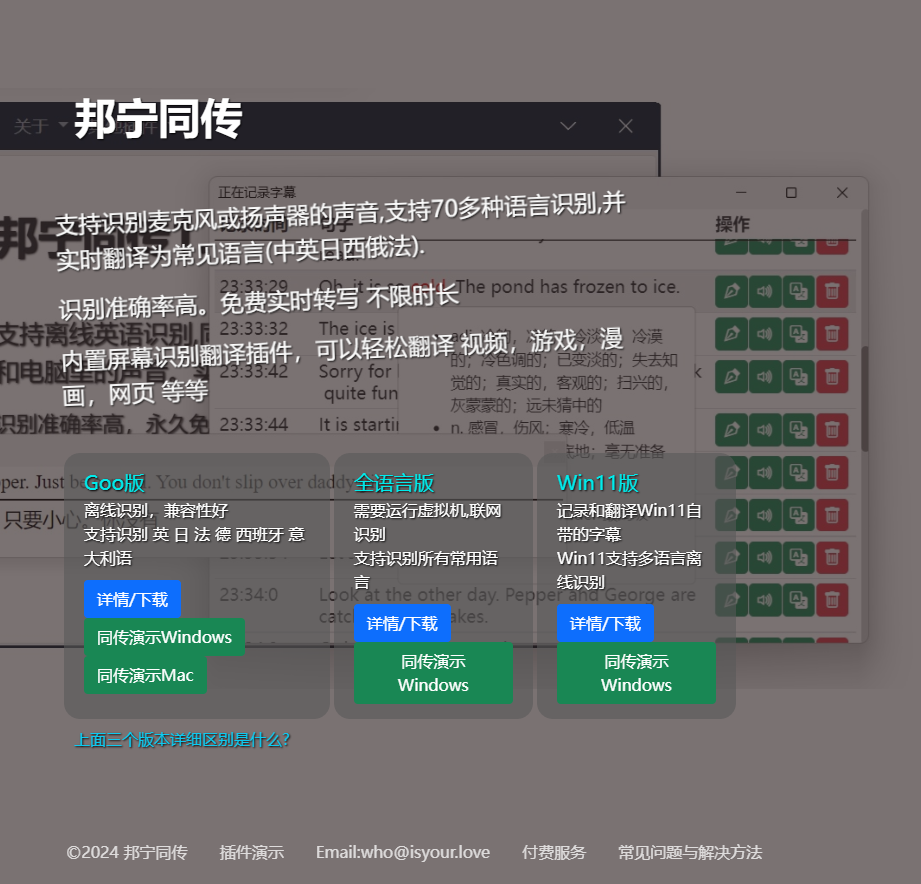Close the dark 邦宁同传 window with its X

[626, 126]
